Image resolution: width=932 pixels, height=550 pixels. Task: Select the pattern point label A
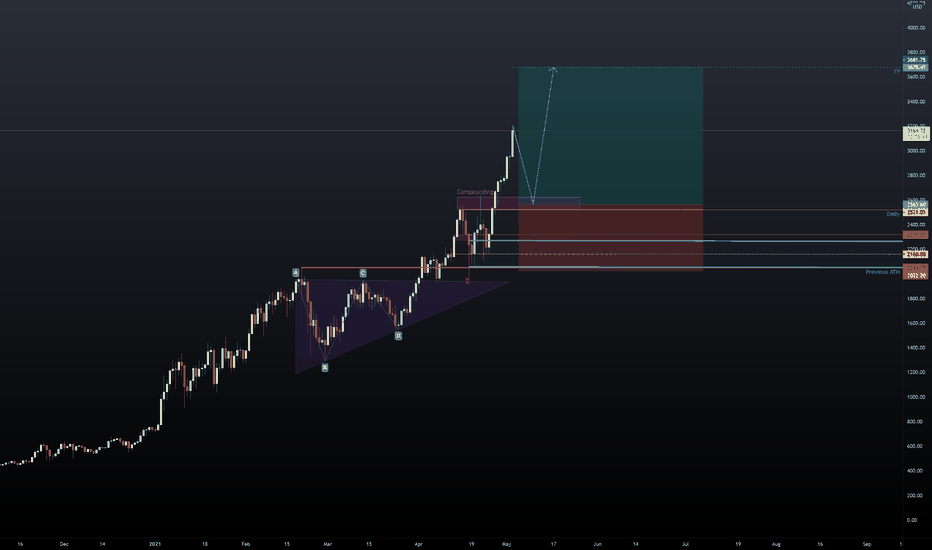coord(295,273)
